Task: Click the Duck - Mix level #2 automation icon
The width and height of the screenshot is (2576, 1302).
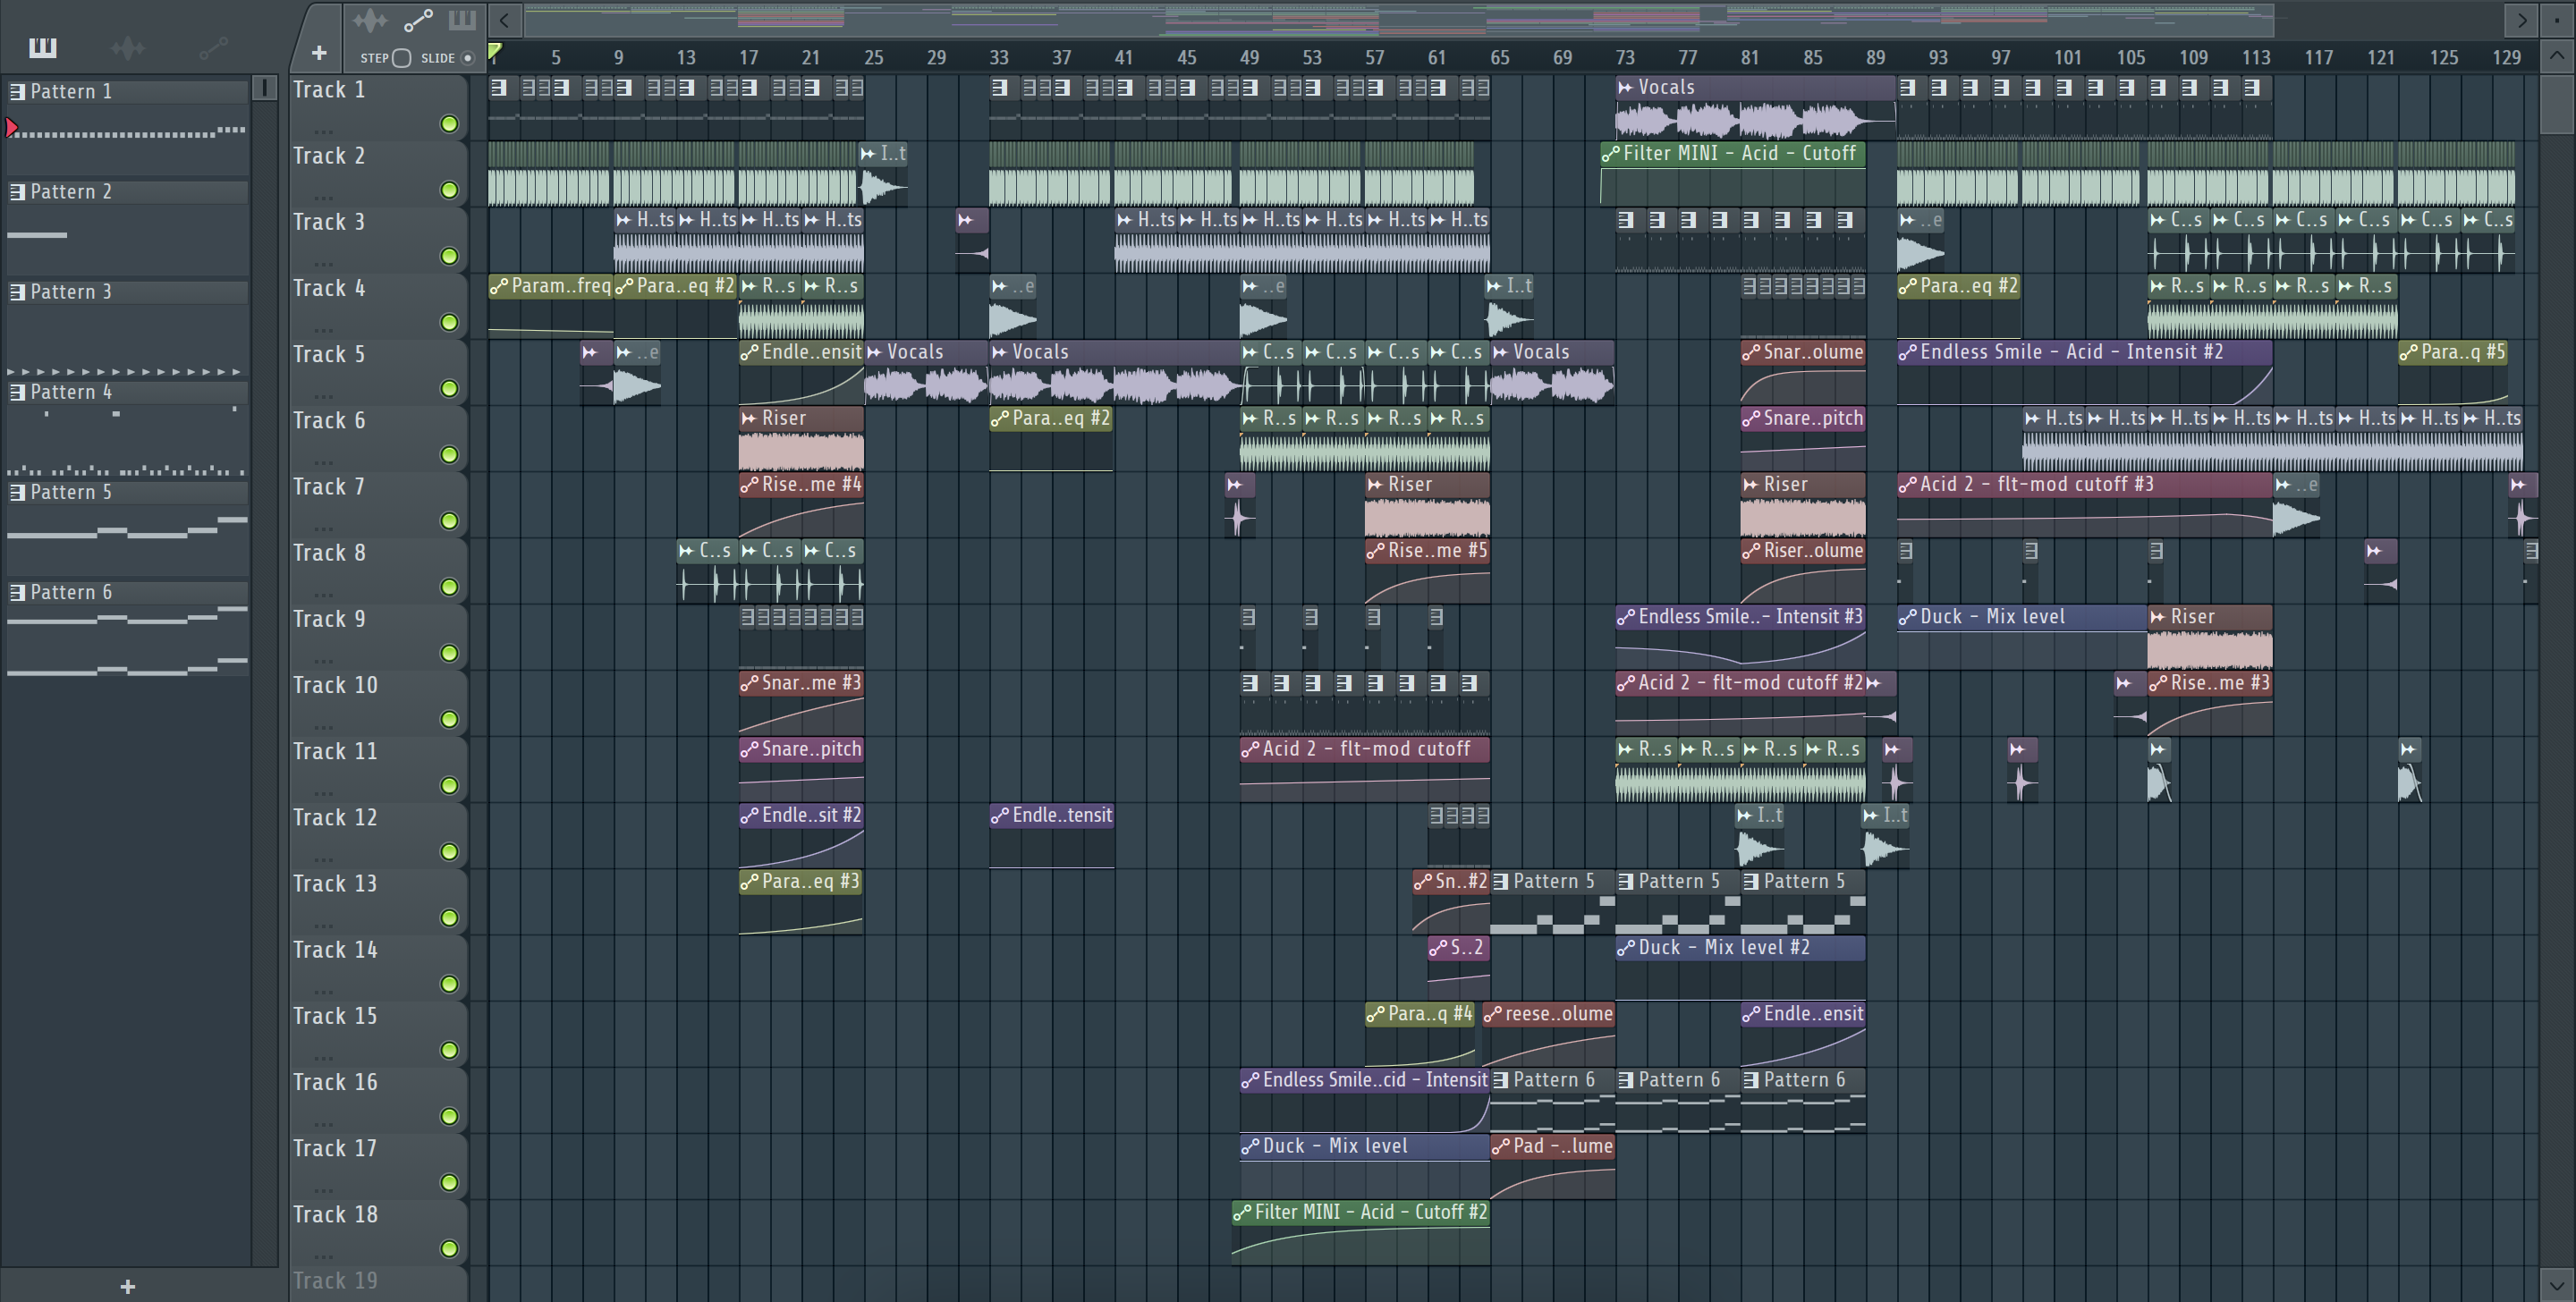Action: tap(1626, 948)
